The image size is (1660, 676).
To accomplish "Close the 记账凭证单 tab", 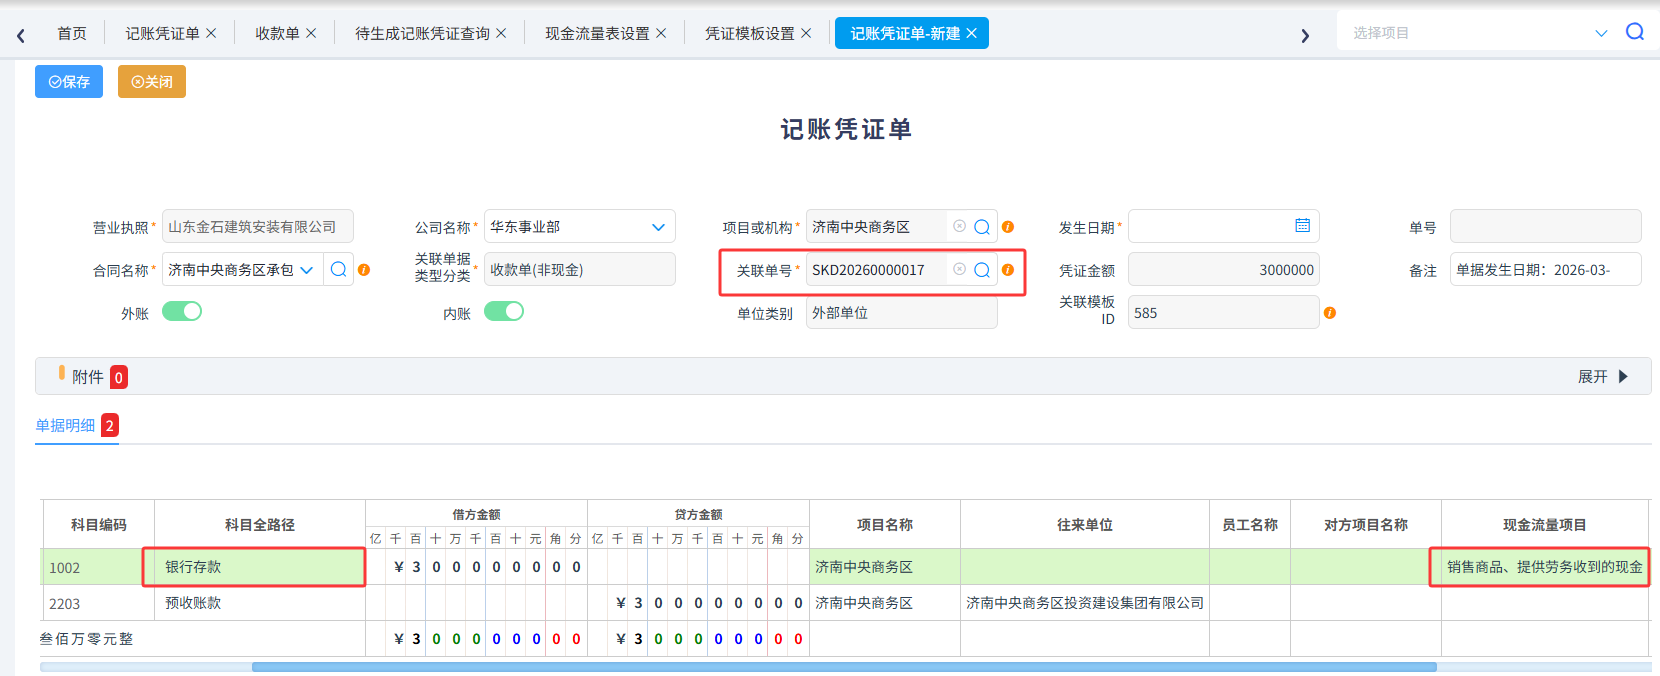I will [211, 33].
